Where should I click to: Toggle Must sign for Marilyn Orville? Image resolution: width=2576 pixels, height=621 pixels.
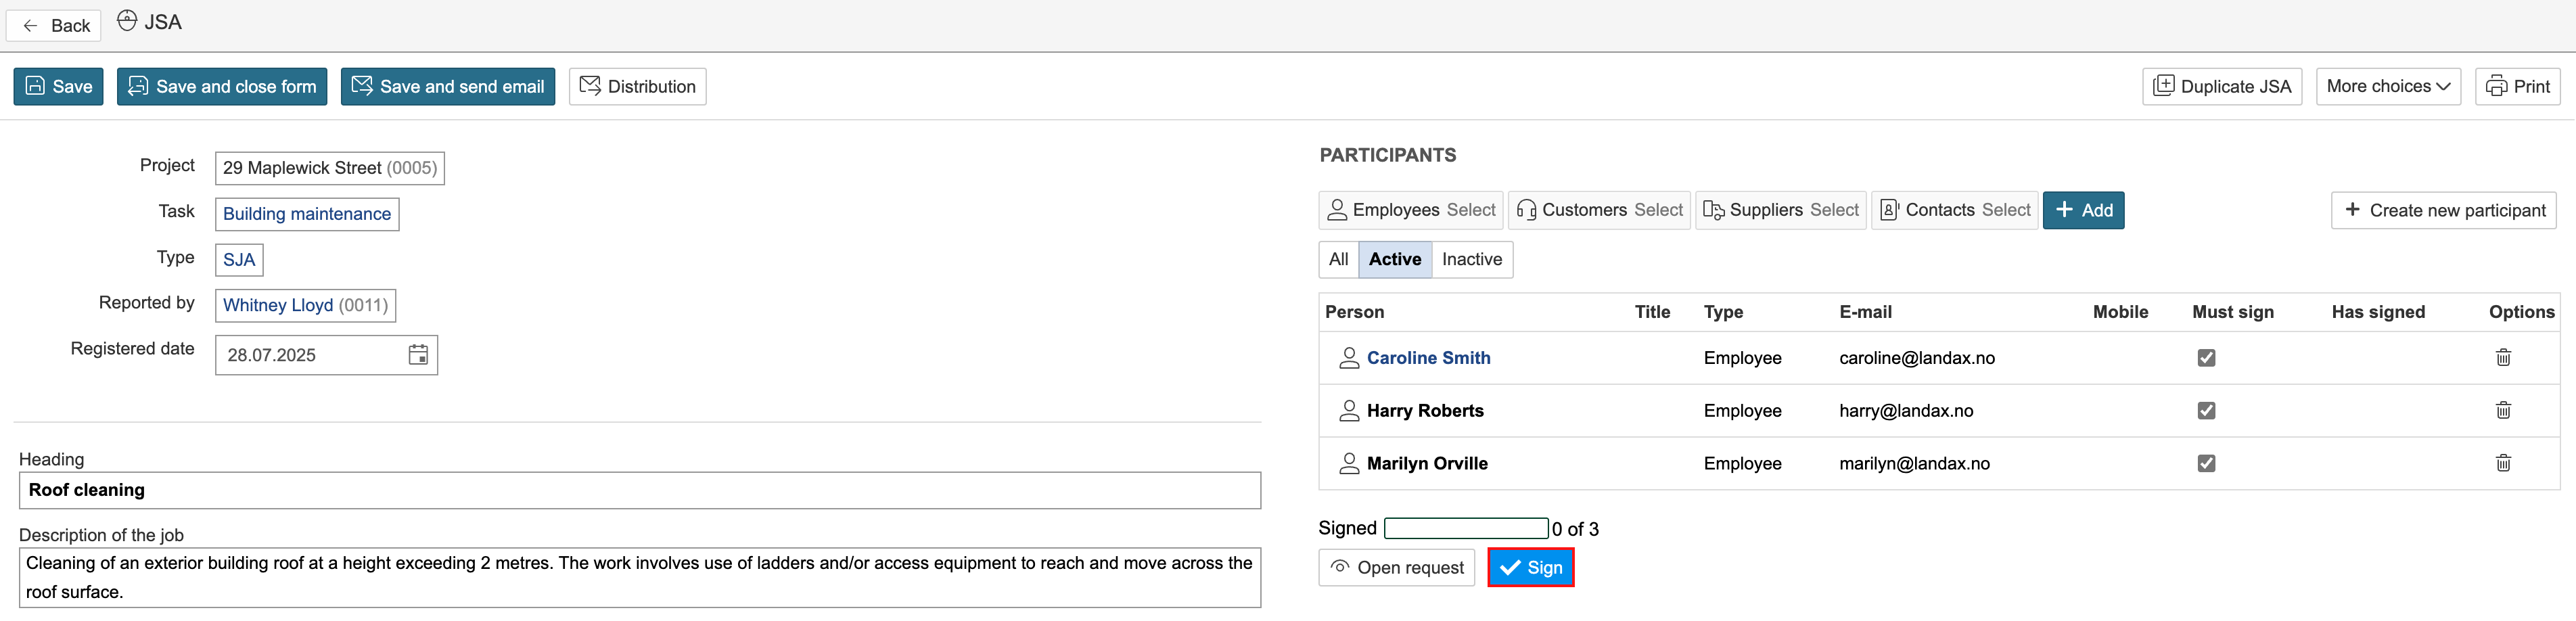[2206, 463]
